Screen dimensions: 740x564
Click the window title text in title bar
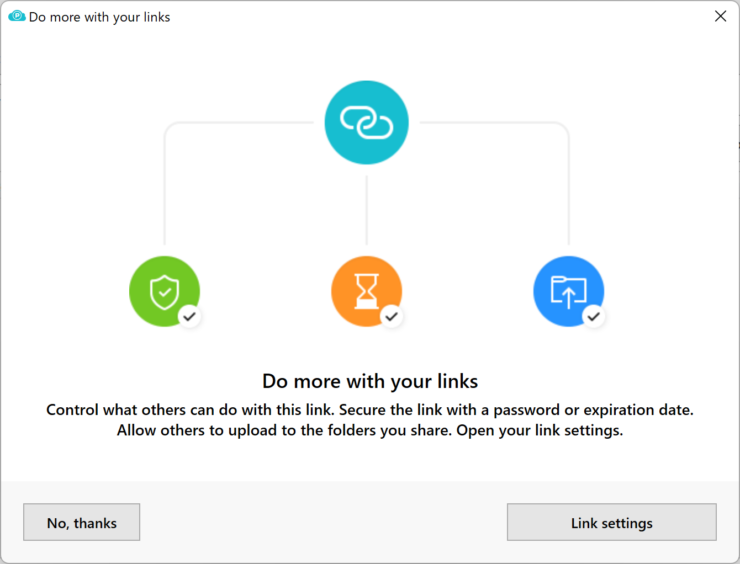pyautogui.click(x=99, y=17)
